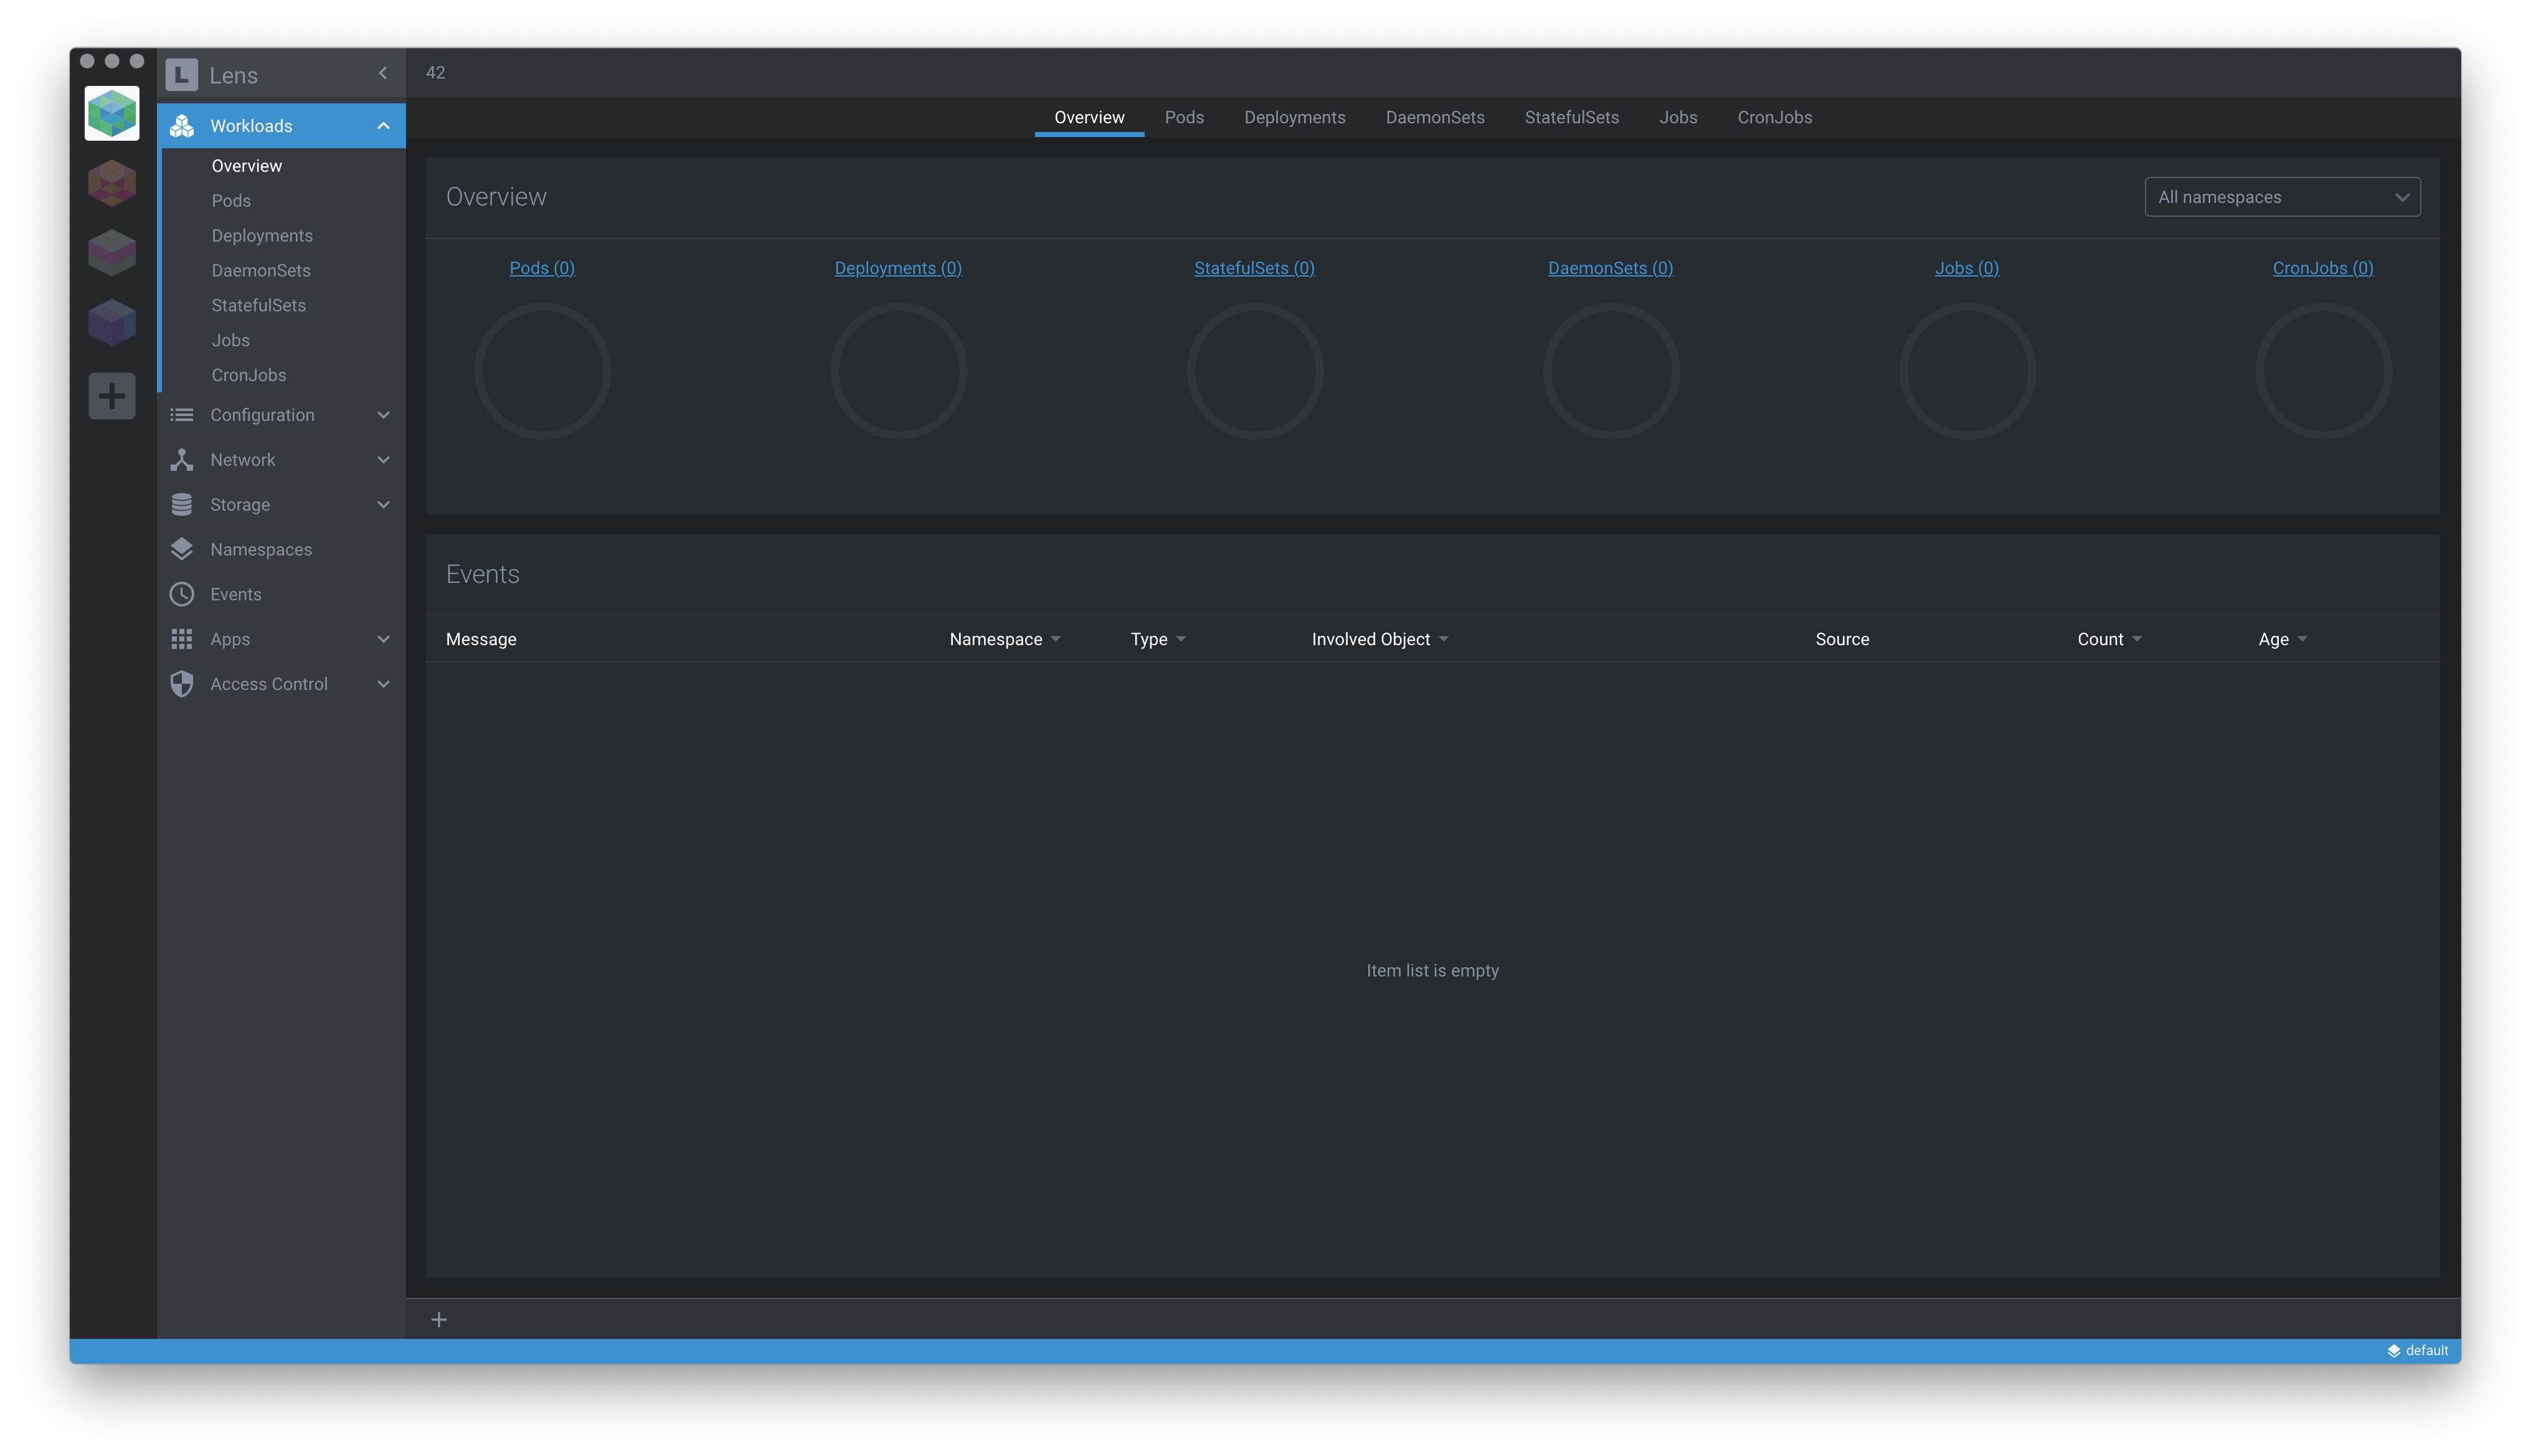
Task: Switch to the gray-purple cluster icon
Action: point(112,253)
